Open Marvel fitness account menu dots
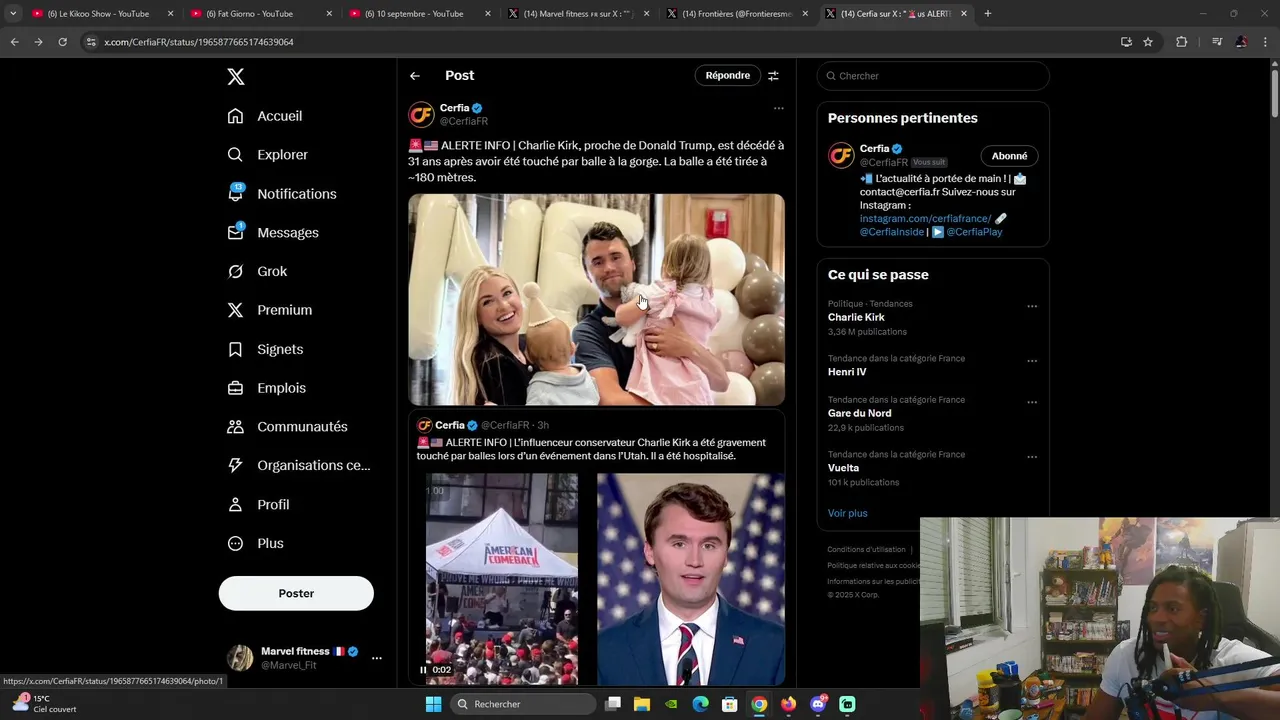This screenshot has height=720, width=1280. tap(377, 658)
